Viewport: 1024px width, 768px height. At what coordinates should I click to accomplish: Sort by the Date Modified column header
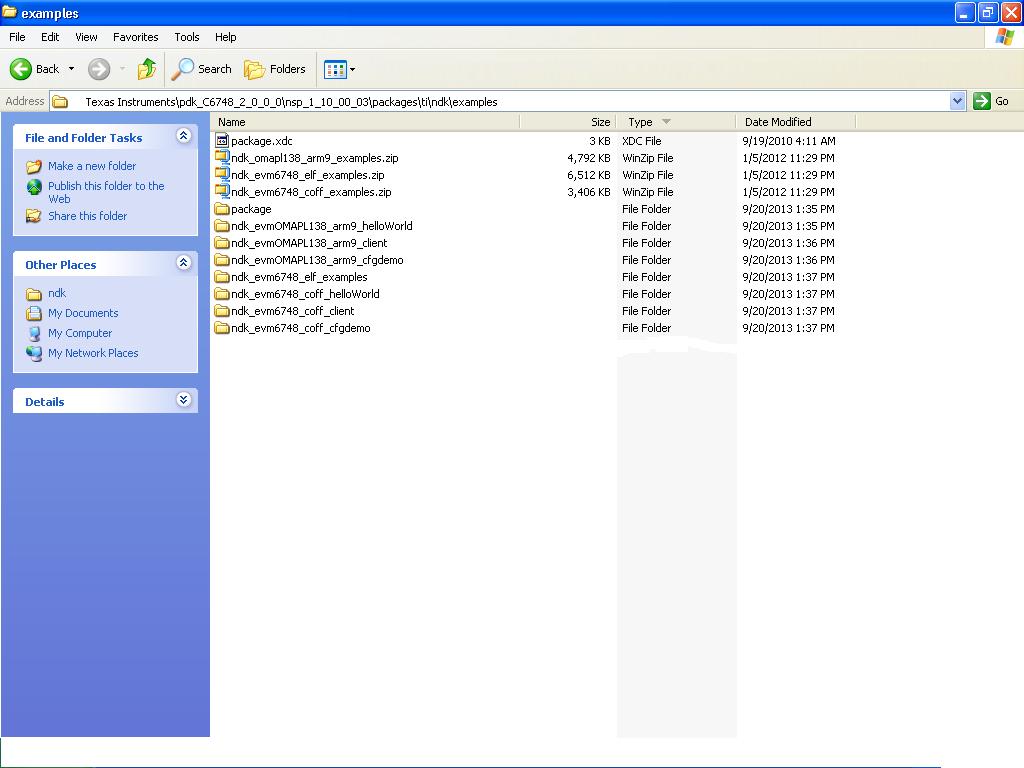795,122
